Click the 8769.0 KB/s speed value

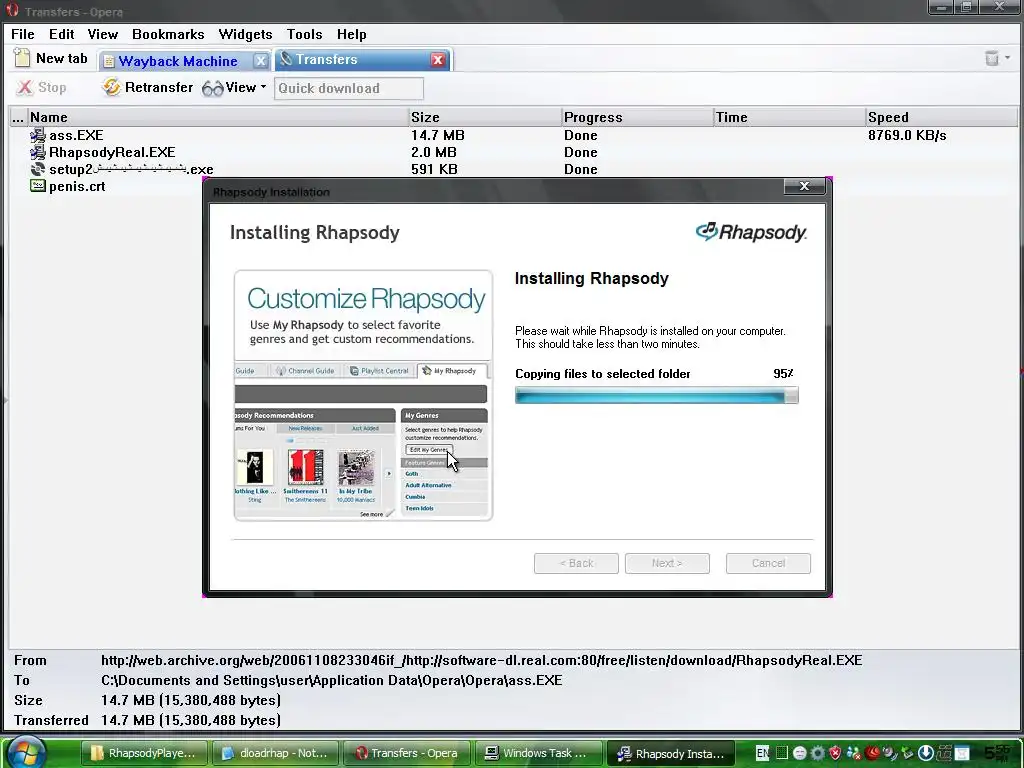point(906,135)
